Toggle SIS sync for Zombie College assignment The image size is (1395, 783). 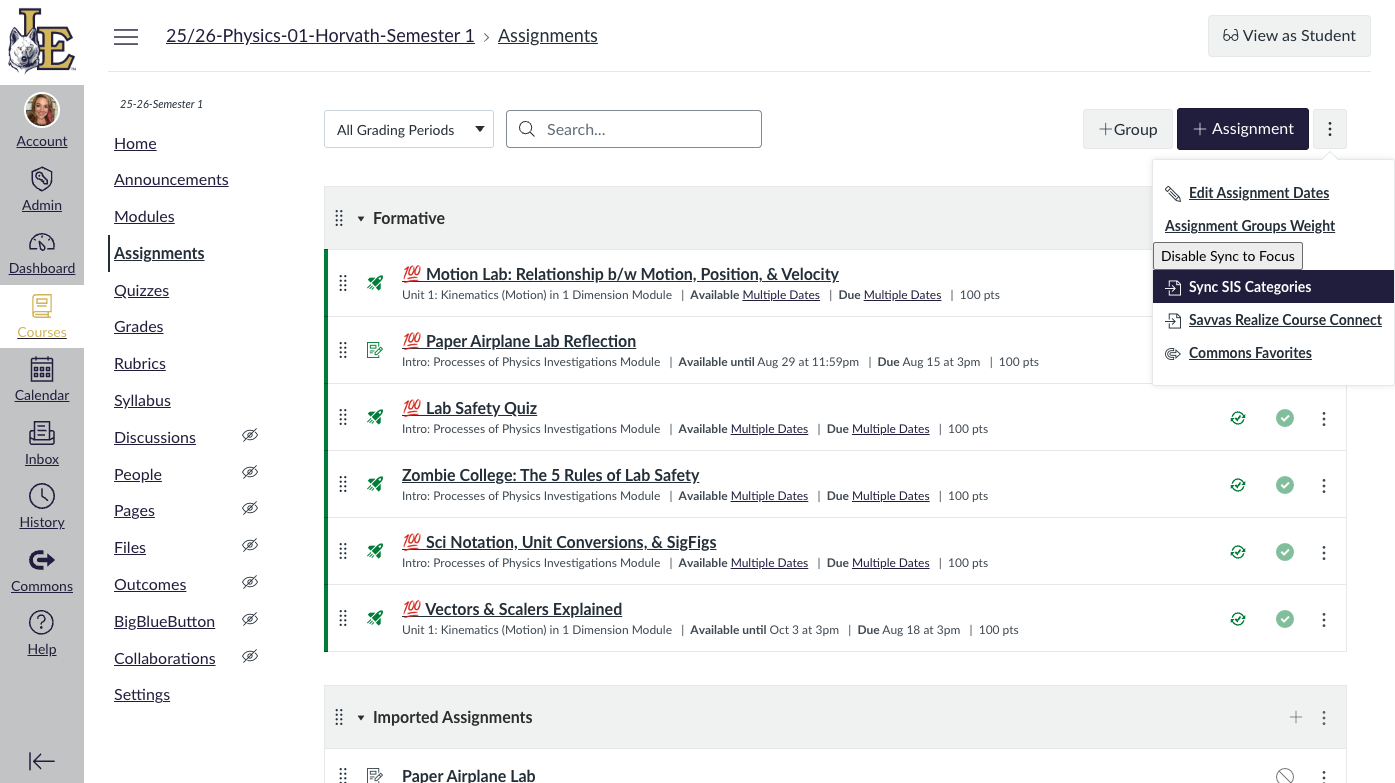pos(1238,485)
